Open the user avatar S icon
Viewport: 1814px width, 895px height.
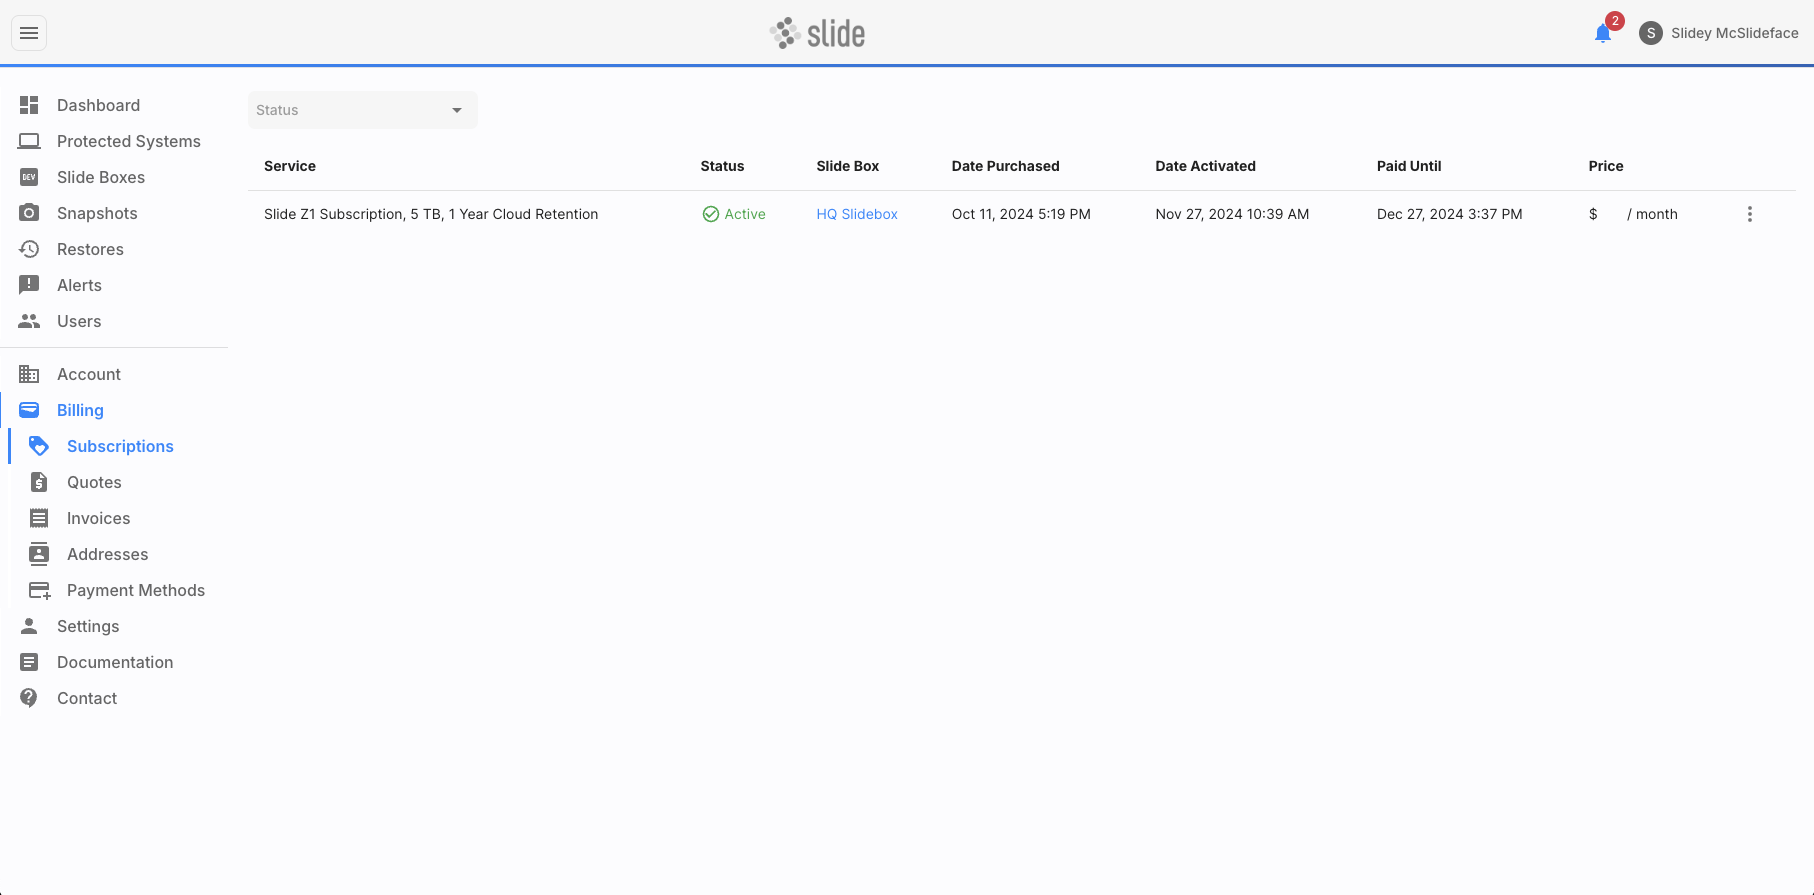click(1651, 33)
